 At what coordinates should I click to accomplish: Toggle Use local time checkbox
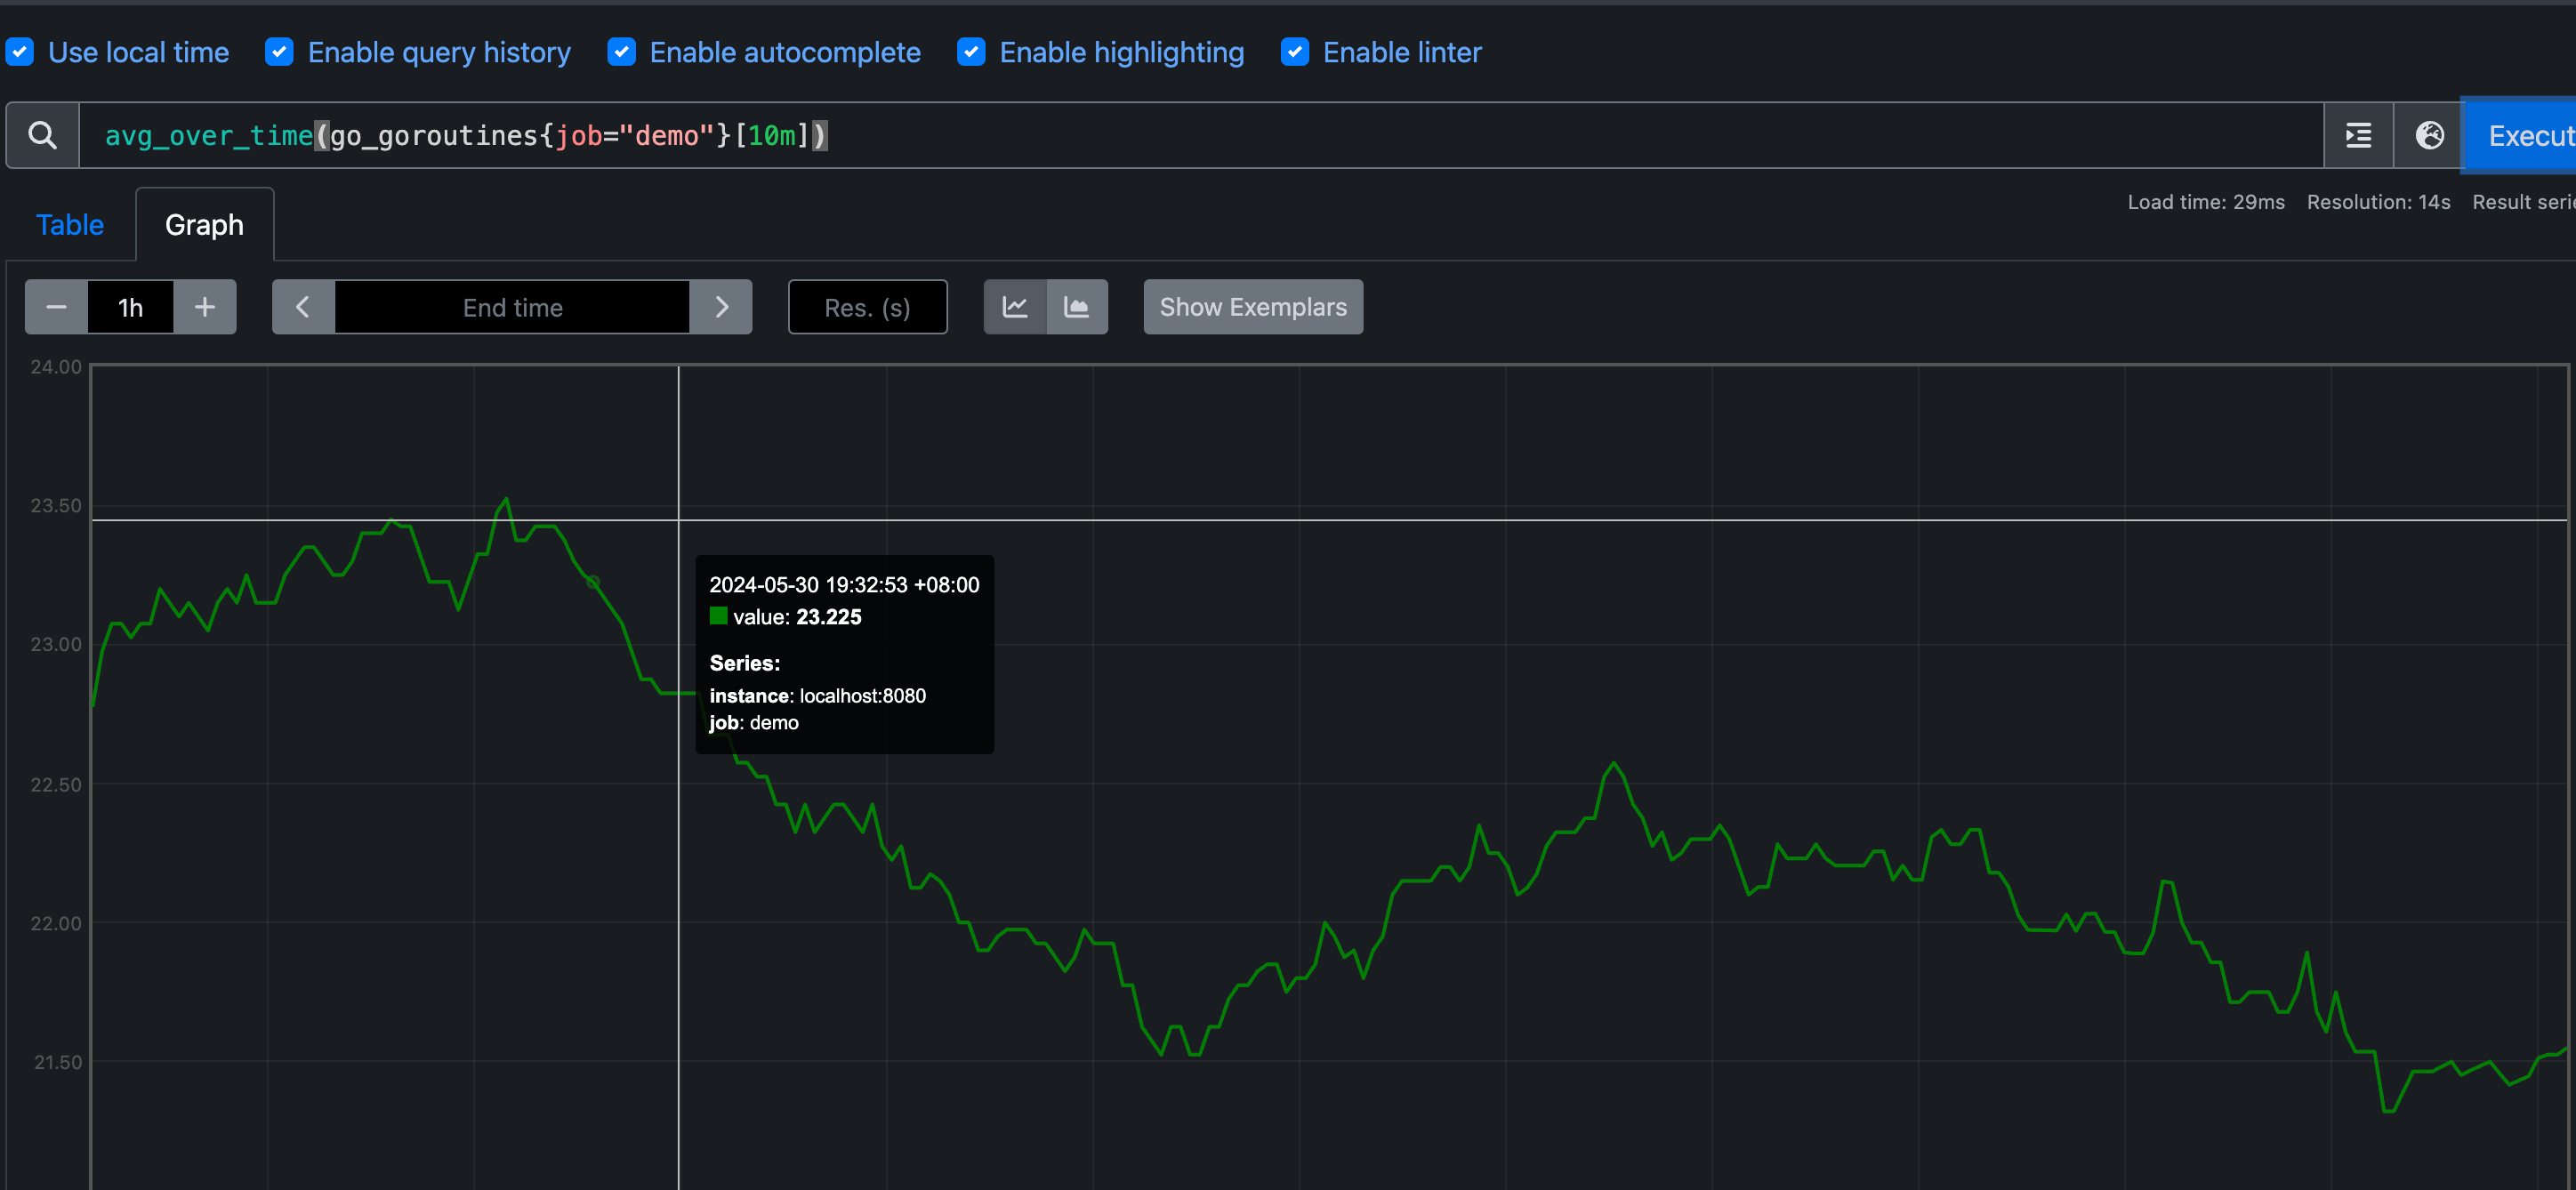[x=20, y=52]
